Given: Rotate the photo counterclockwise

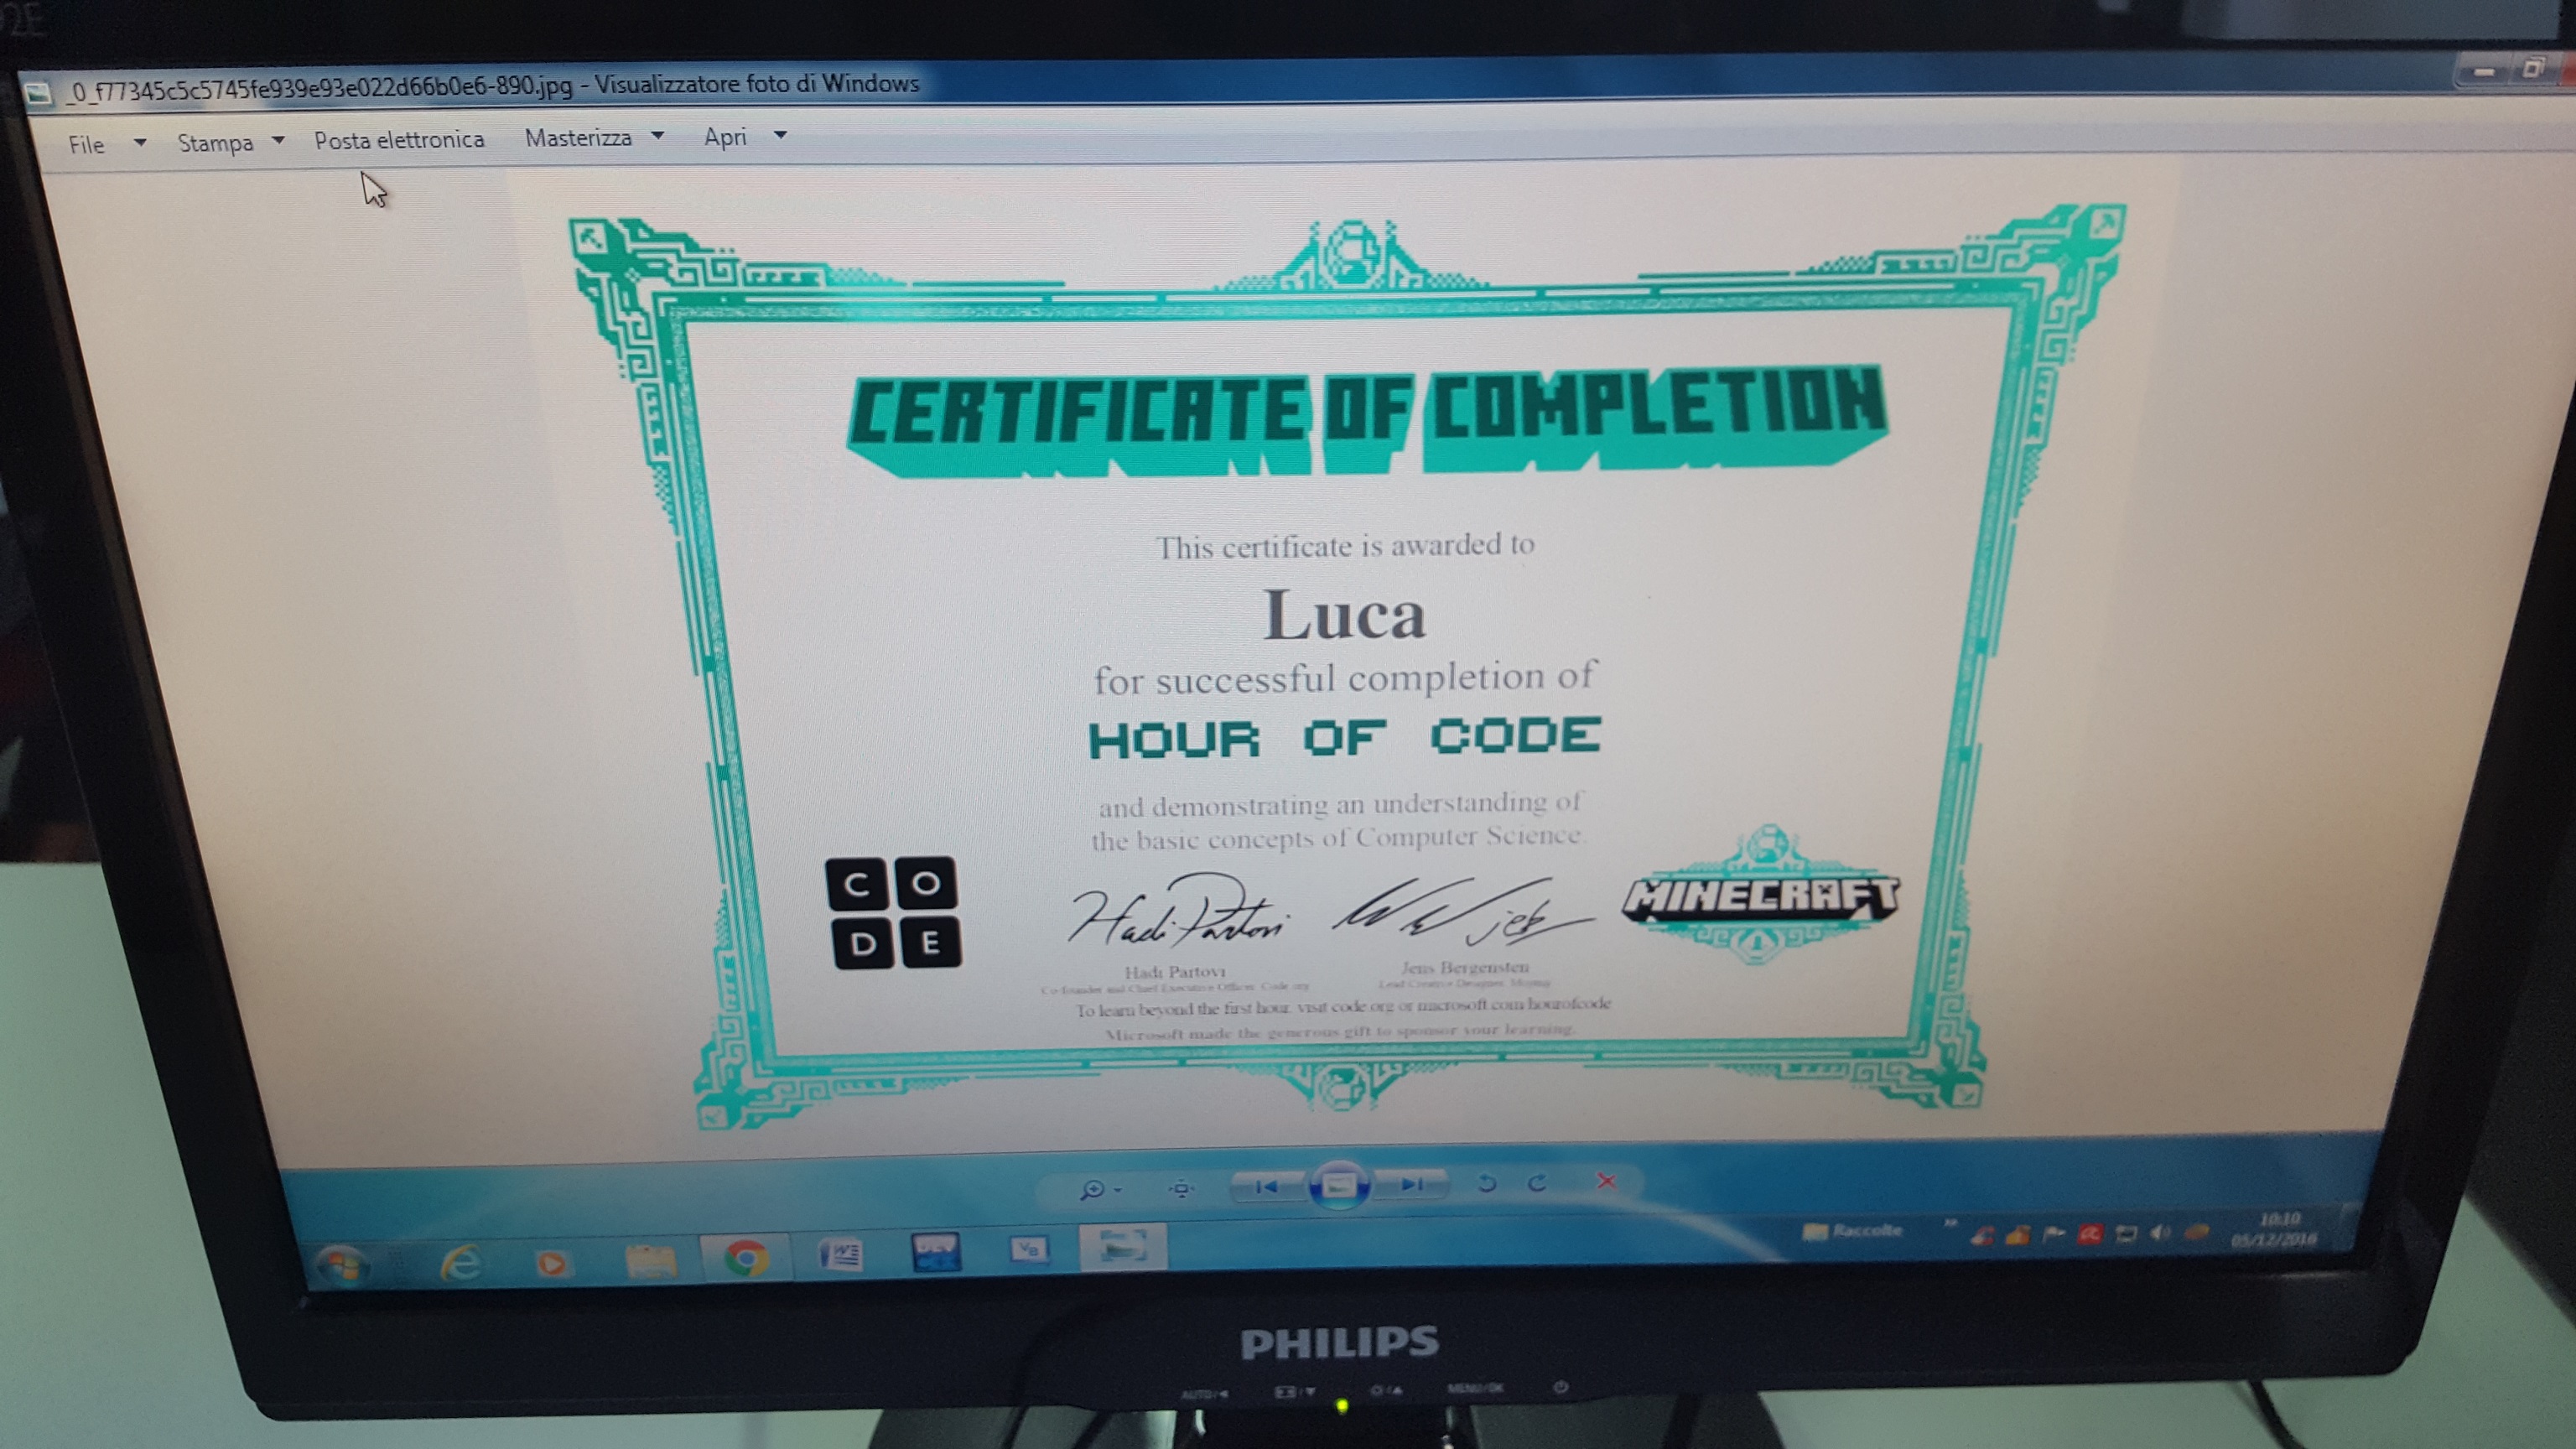Looking at the screenshot, I should point(1487,1184).
